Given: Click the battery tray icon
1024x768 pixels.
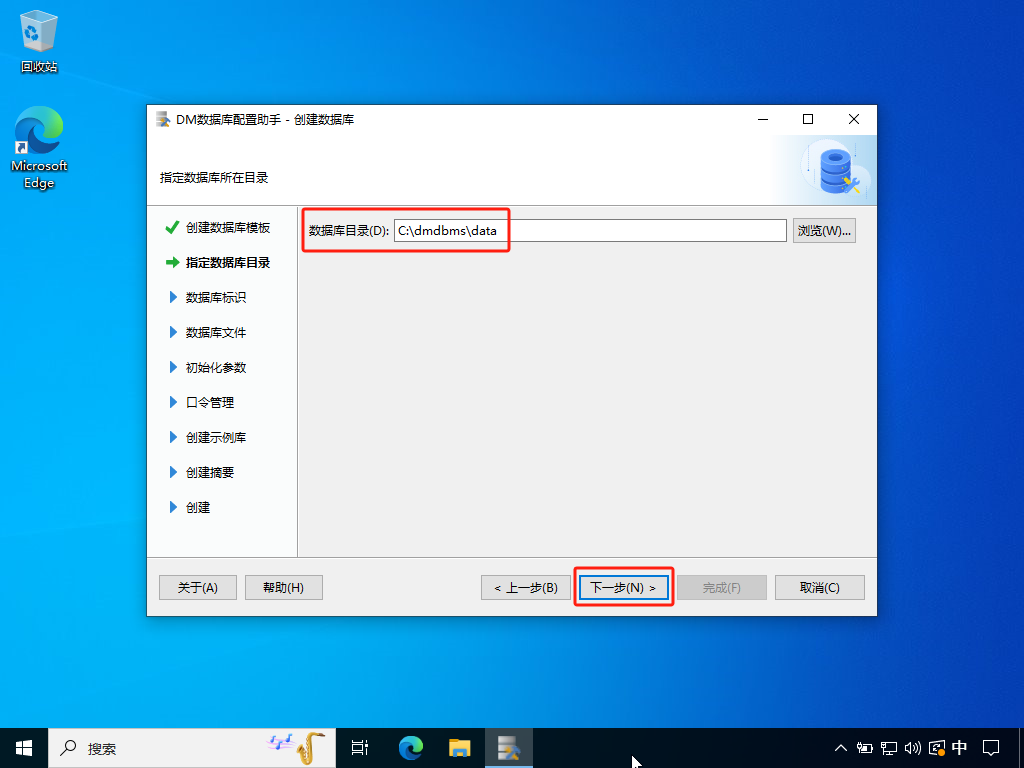Looking at the screenshot, I should [865, 748].
